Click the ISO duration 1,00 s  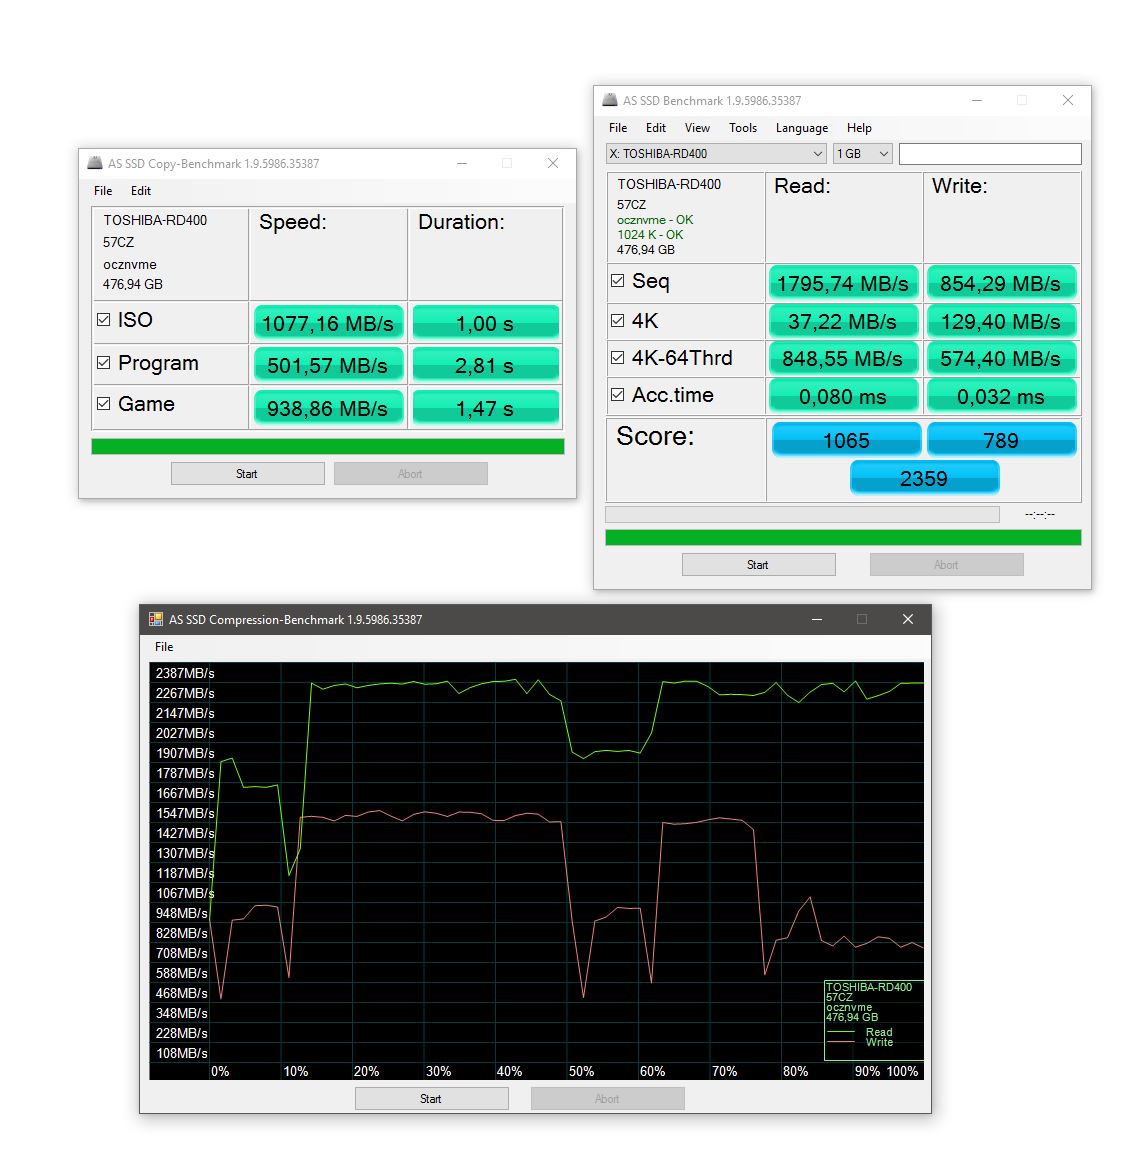click(485, 323)
